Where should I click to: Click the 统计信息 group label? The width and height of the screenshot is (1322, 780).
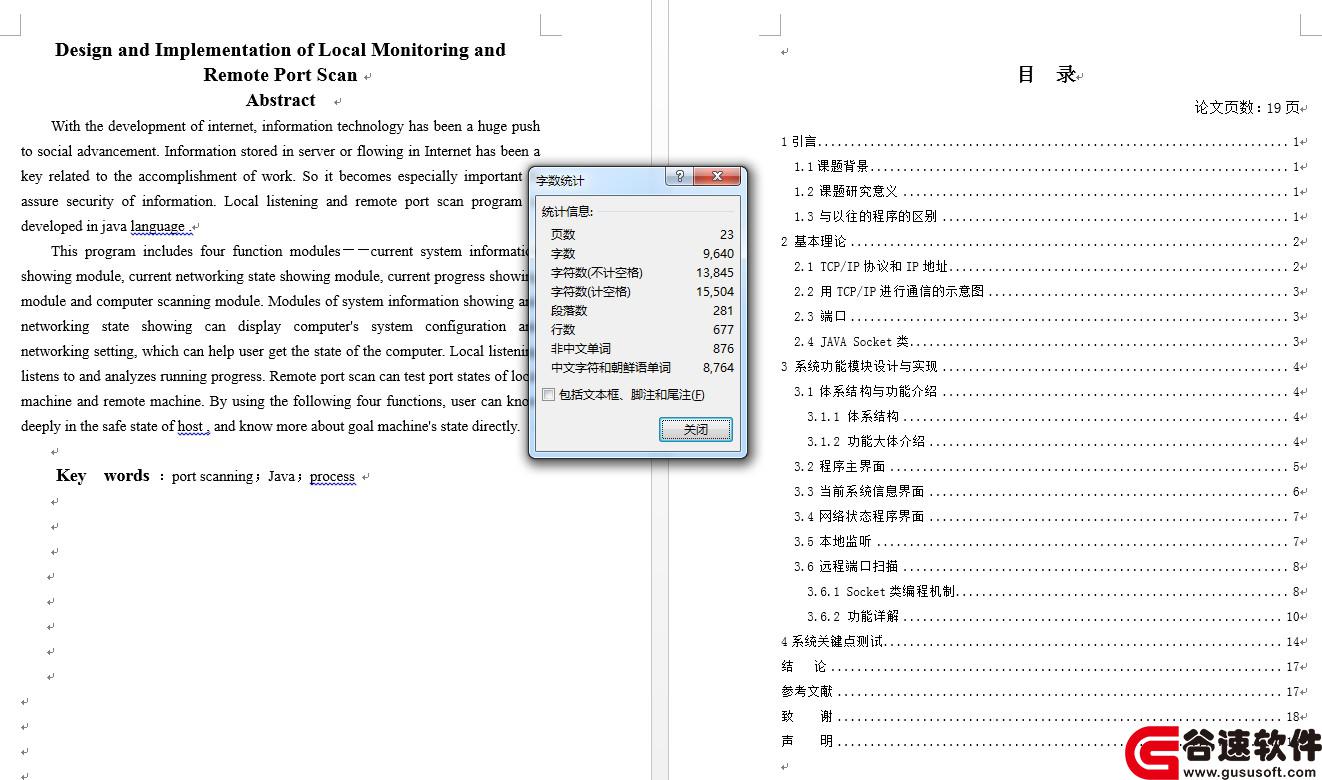(568, 212)
